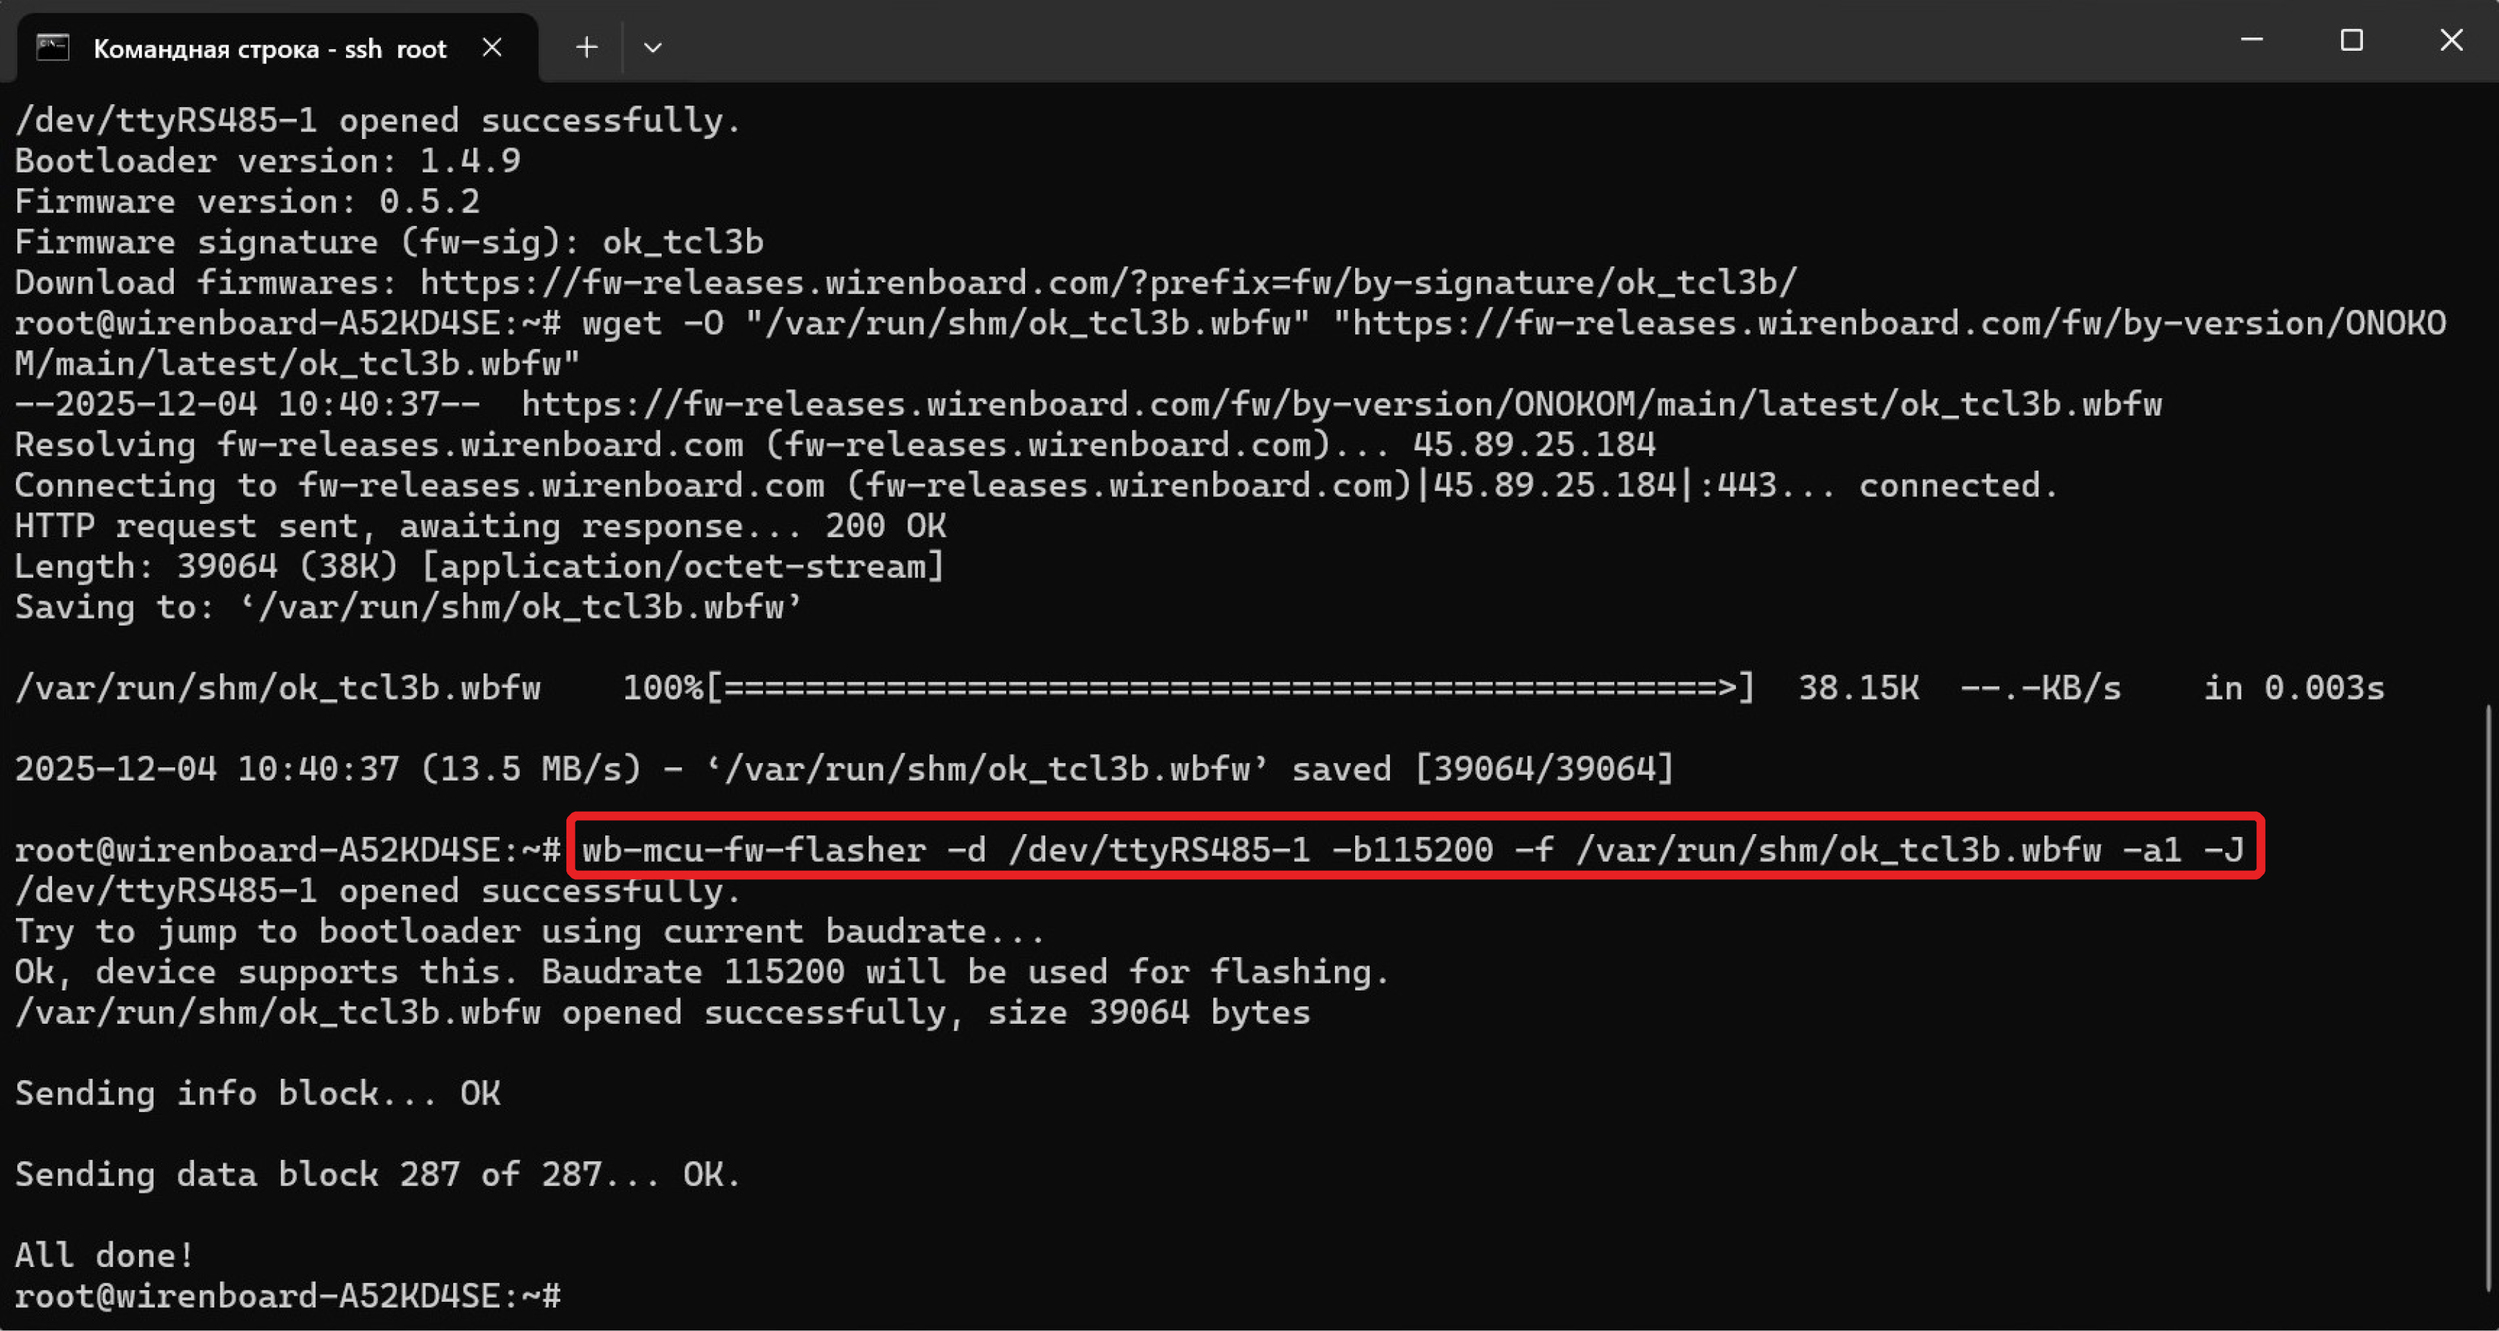Minimize the terminal window
This screenshot has width=2499, height=1331.
click(2251, 40)
